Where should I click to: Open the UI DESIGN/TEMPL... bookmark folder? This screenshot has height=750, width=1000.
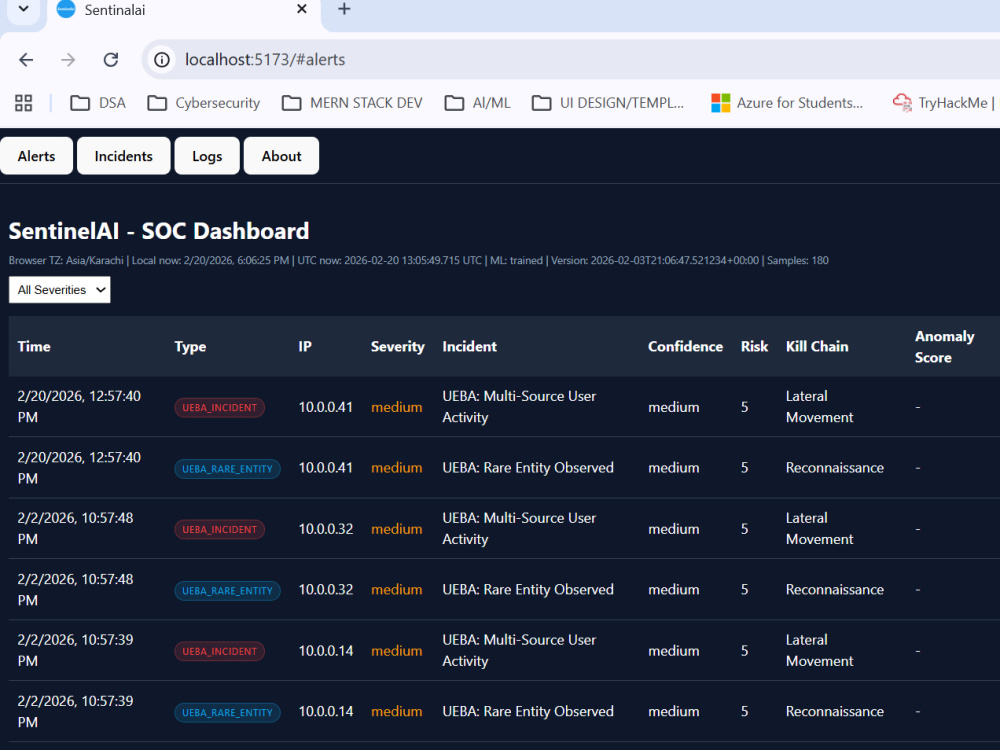click(608, 103)
